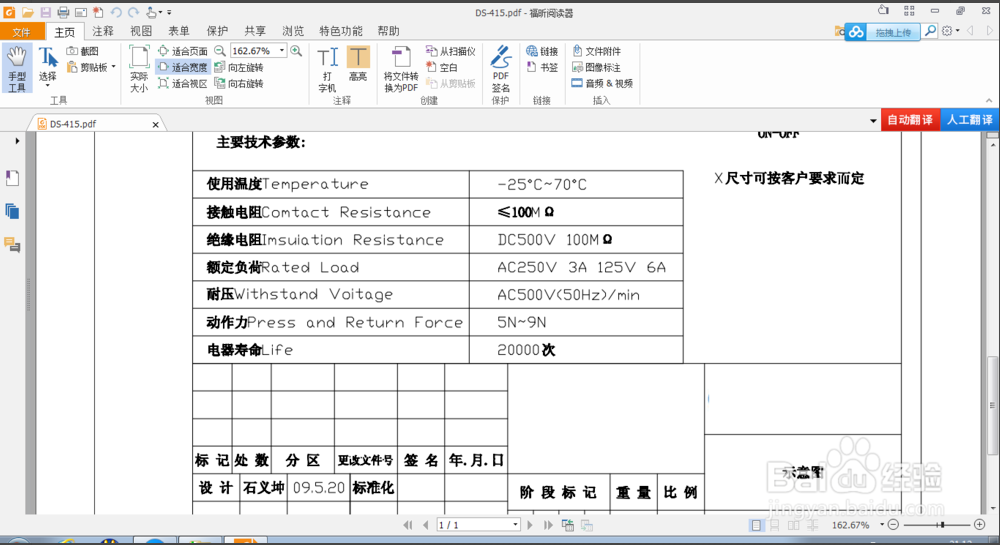
Task: Click the Typewriter tool (打字机)
Action: tap(327, 68)
